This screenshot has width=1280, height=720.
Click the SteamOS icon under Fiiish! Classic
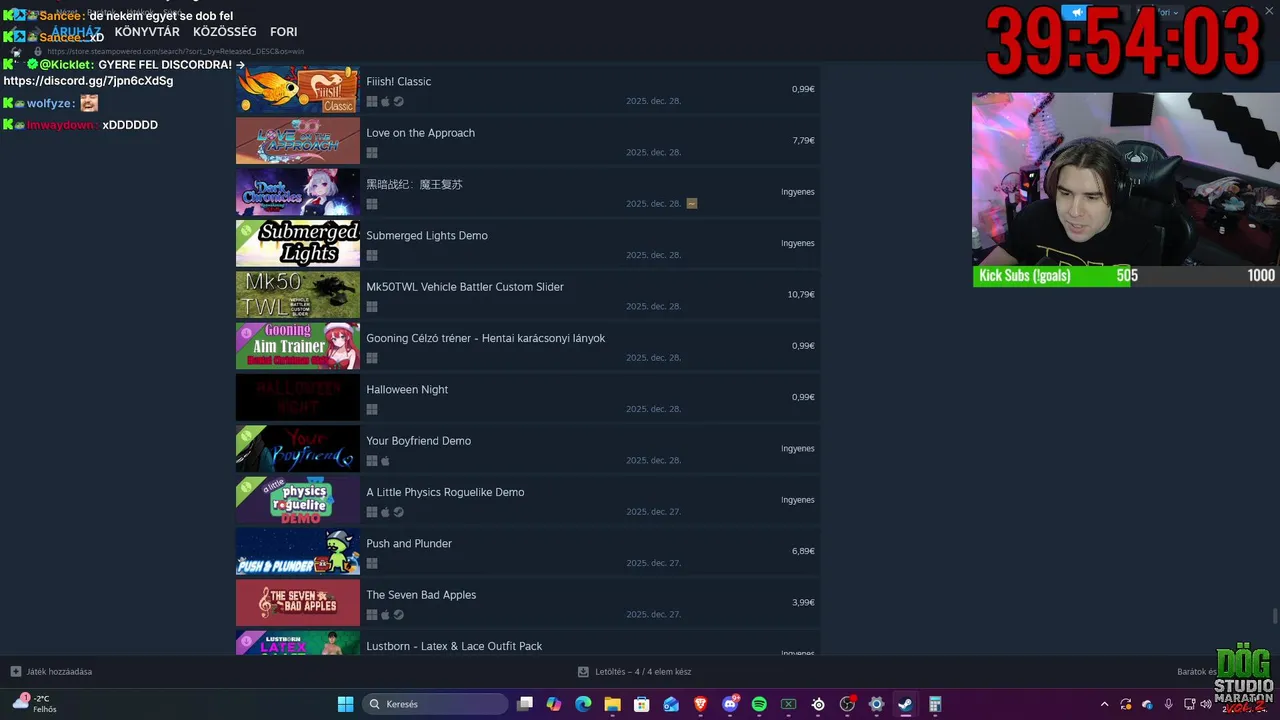click(x=399, y=101)
